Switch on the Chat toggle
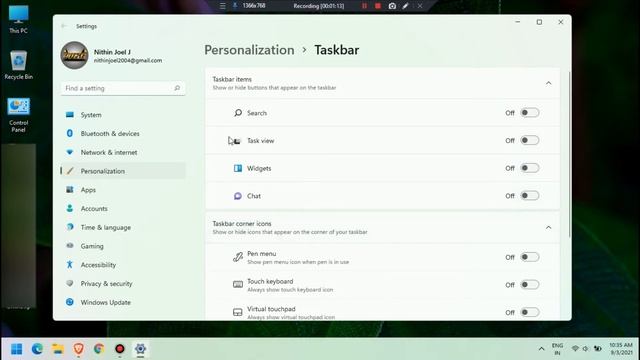Screen dimensions: 640x360 (x=529, y=196)
